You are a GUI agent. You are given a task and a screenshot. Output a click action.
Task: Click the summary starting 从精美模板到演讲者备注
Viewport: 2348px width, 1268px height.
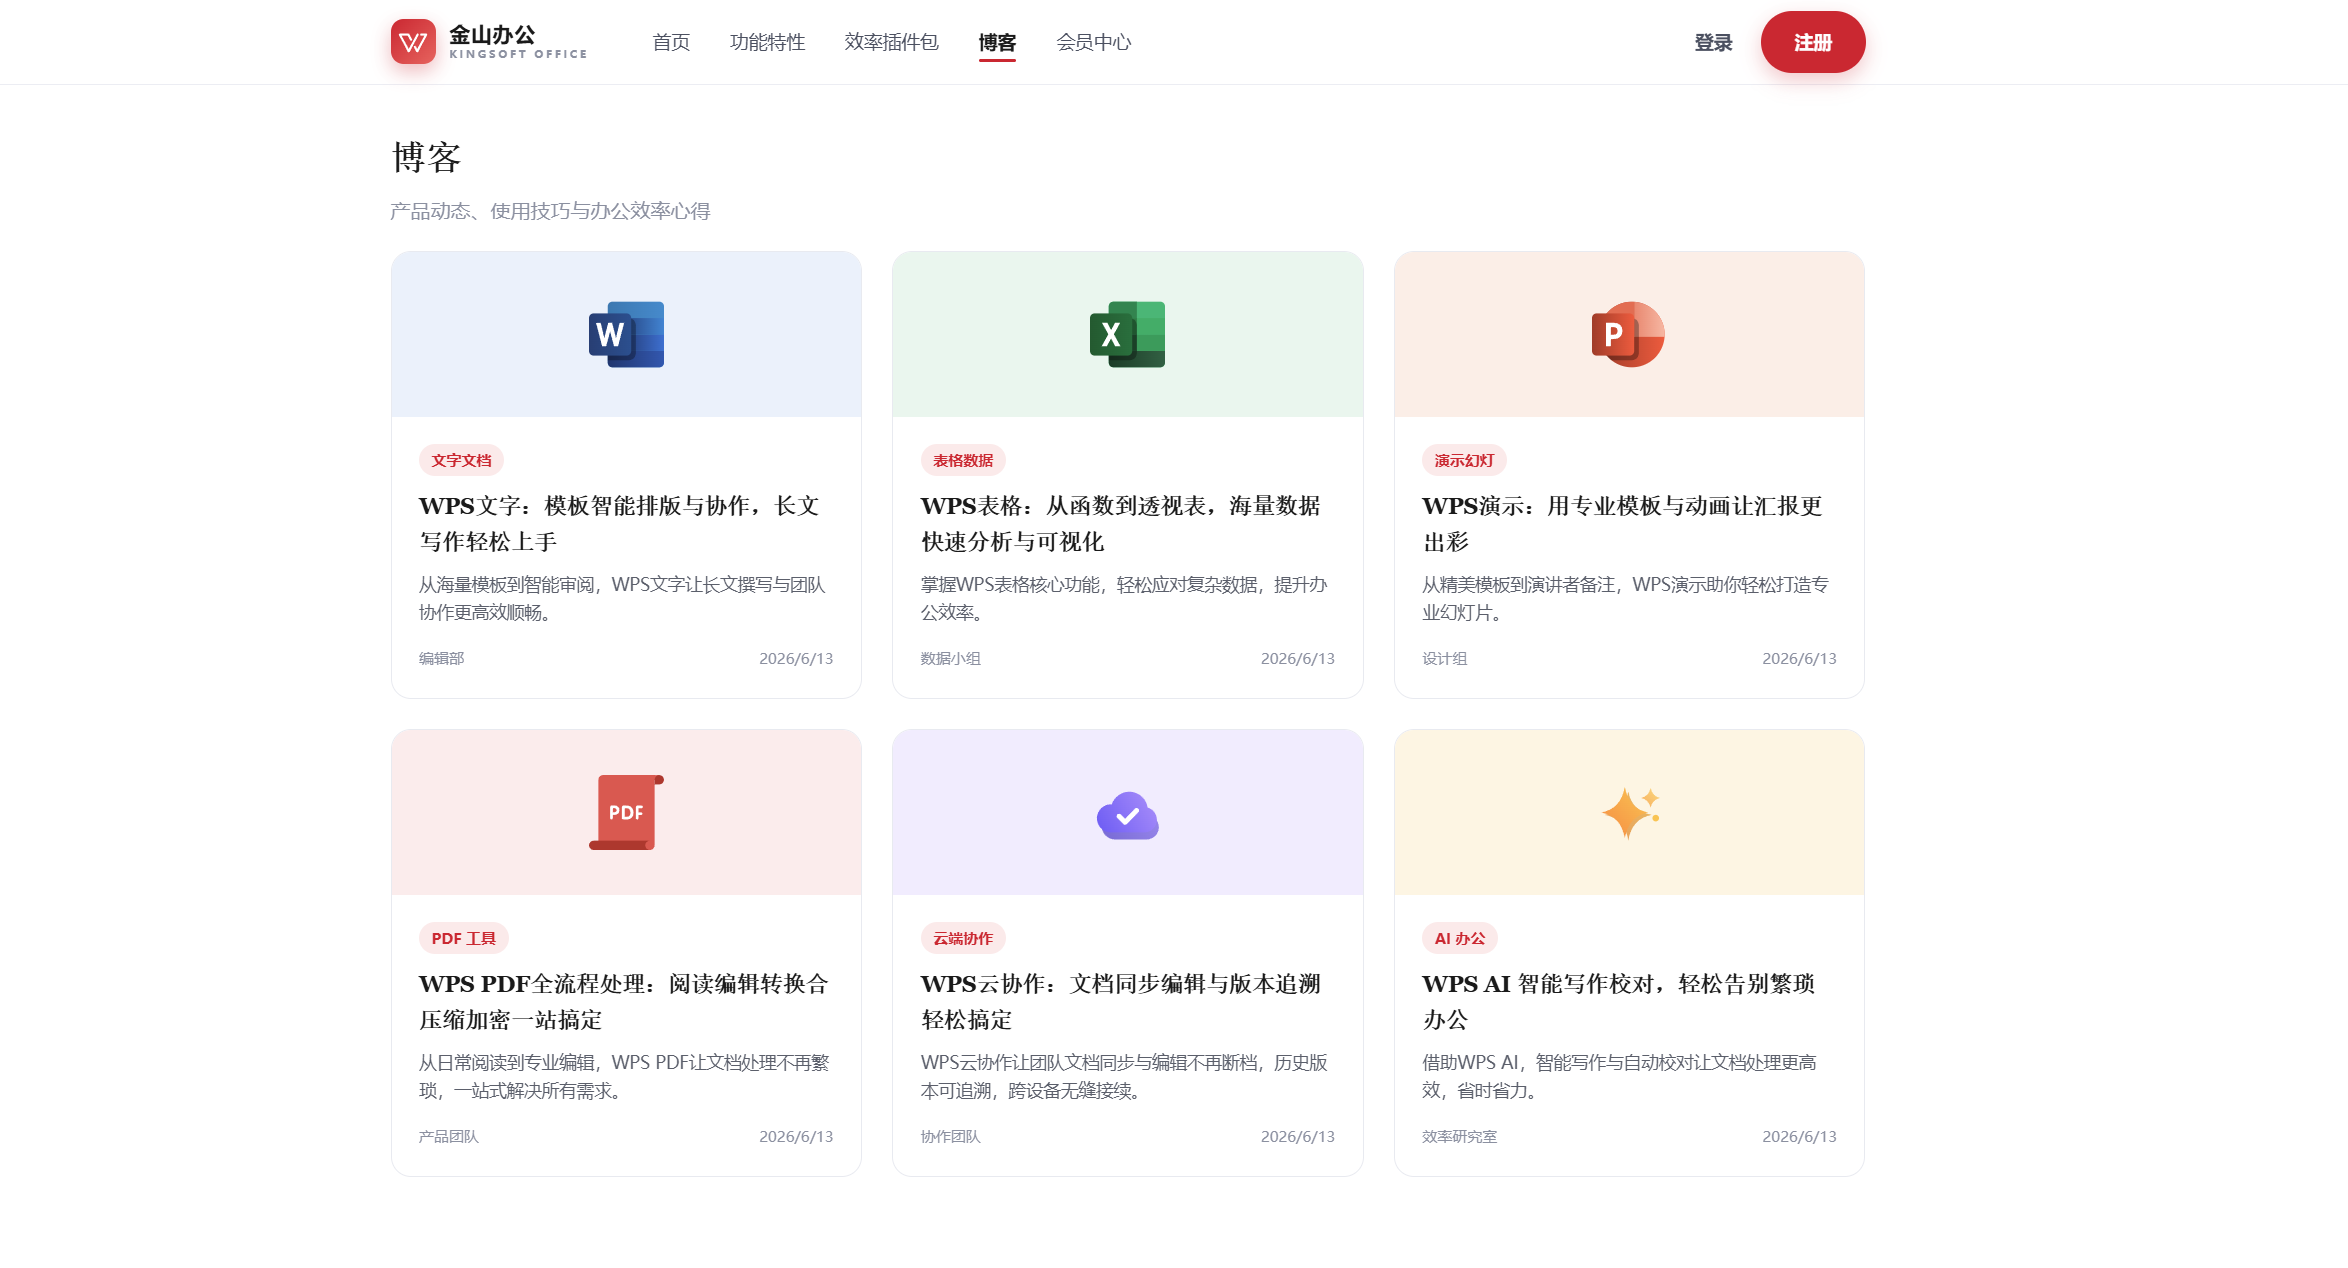1625,598
